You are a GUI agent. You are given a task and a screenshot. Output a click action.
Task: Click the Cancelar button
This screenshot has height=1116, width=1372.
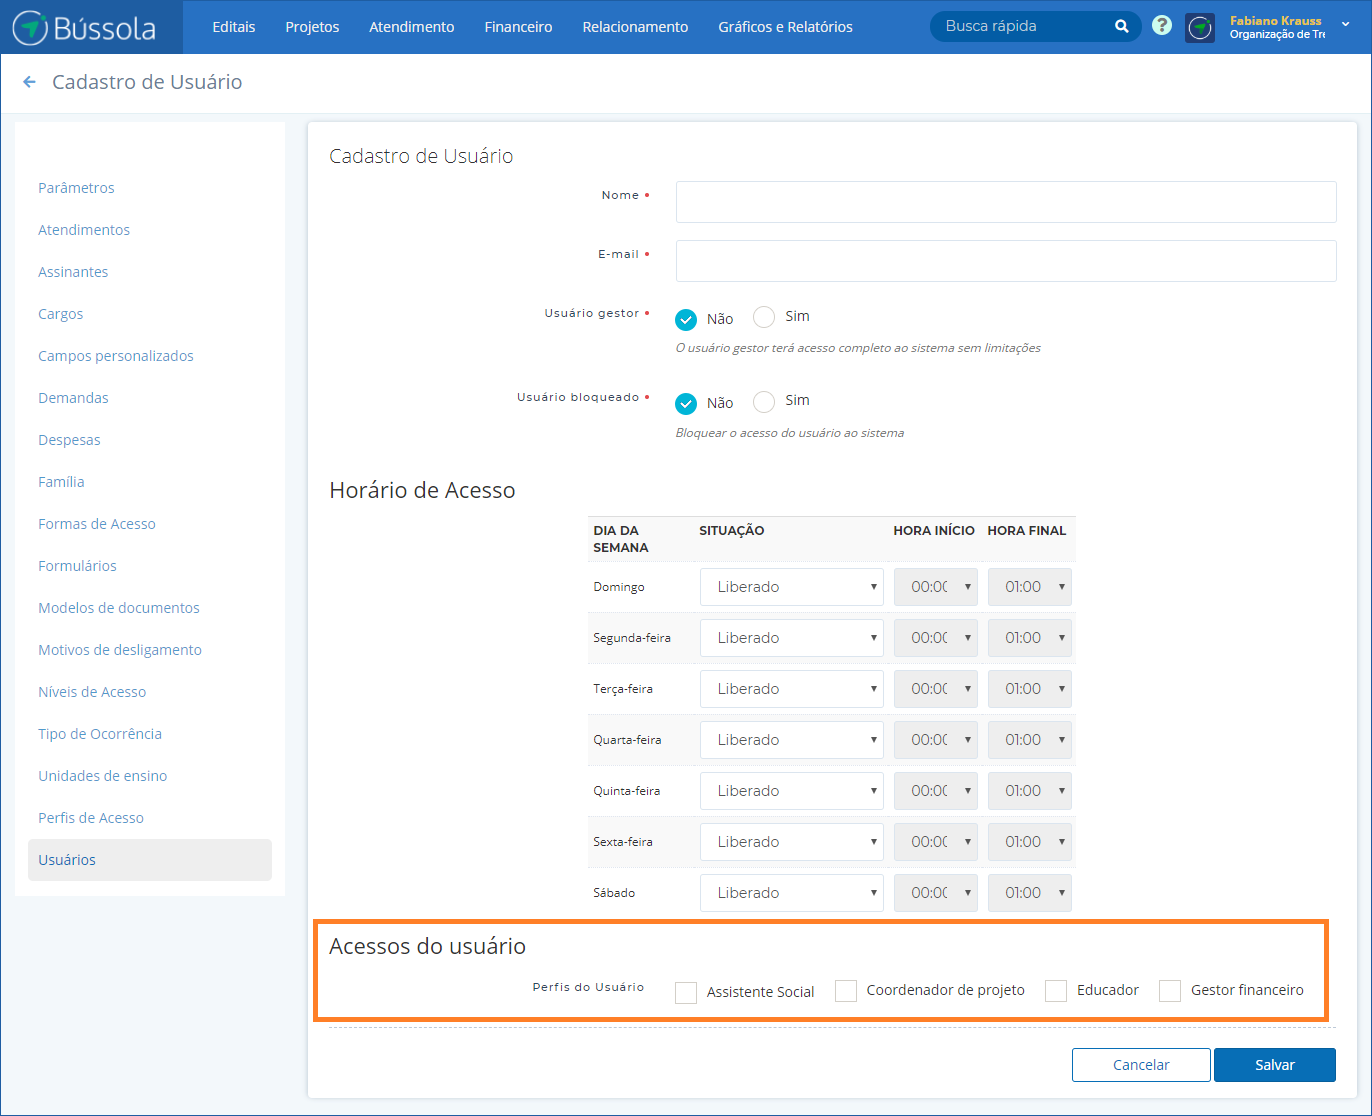tap(1141, 1065)
